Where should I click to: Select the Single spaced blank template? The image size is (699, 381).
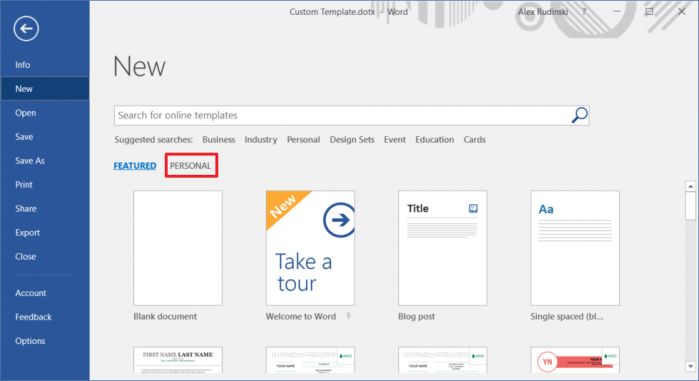[575, 248]
